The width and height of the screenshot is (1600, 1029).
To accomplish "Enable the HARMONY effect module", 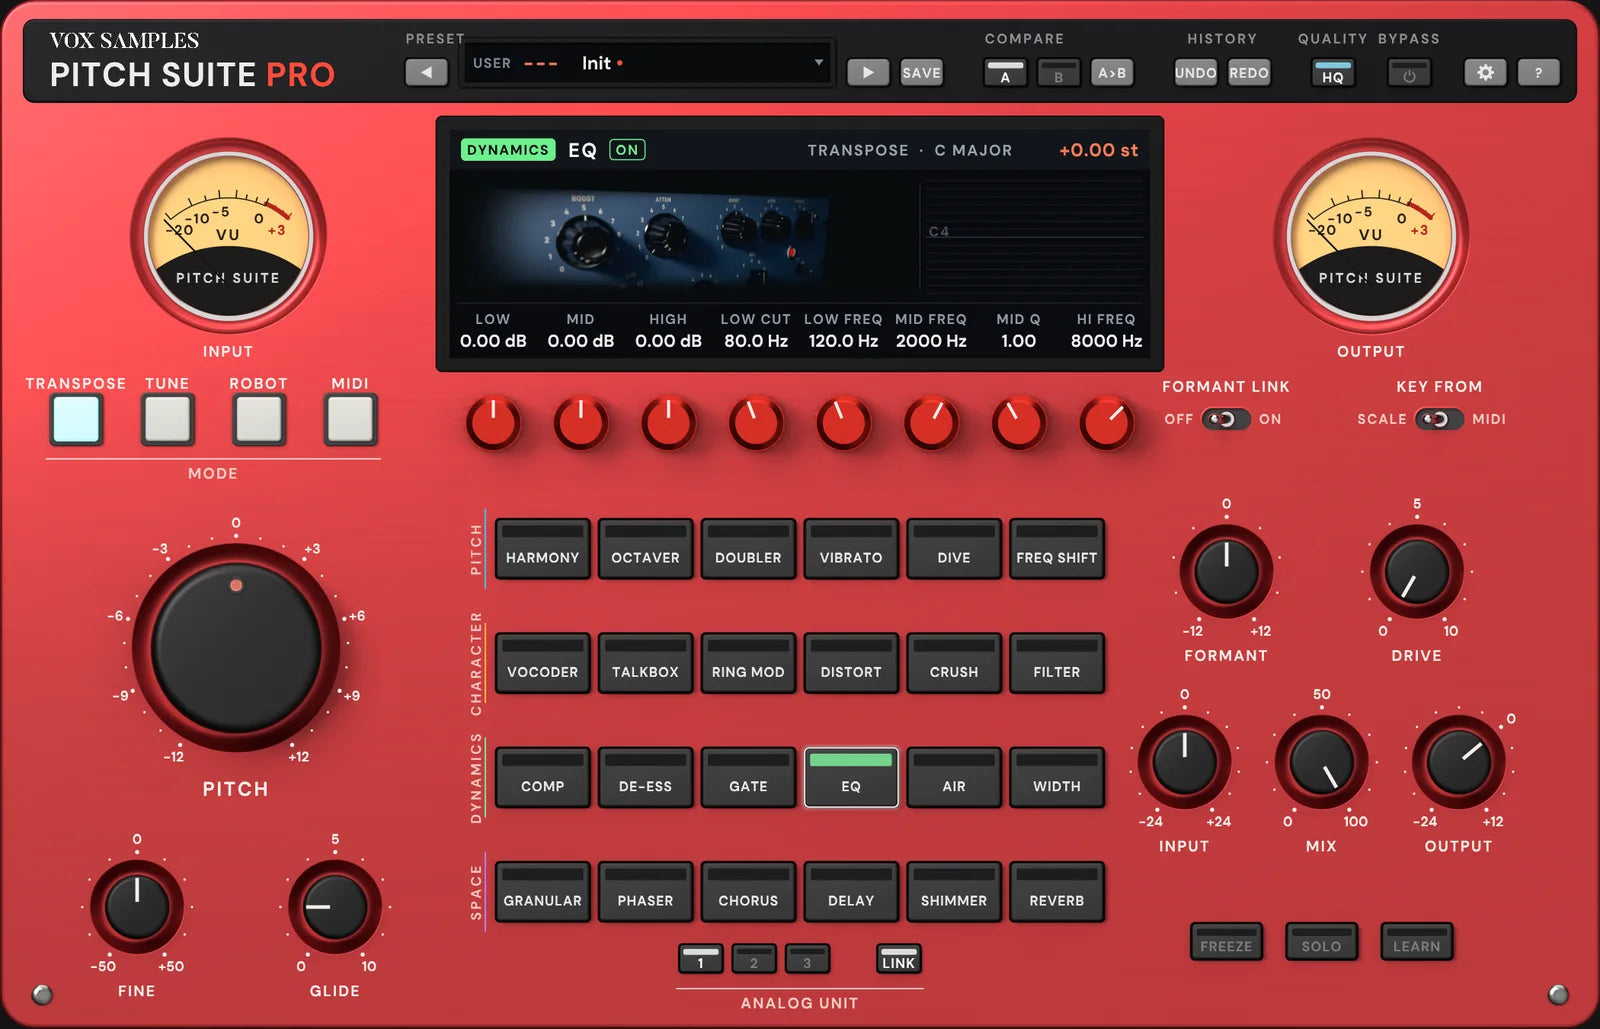I will [542, 548].
